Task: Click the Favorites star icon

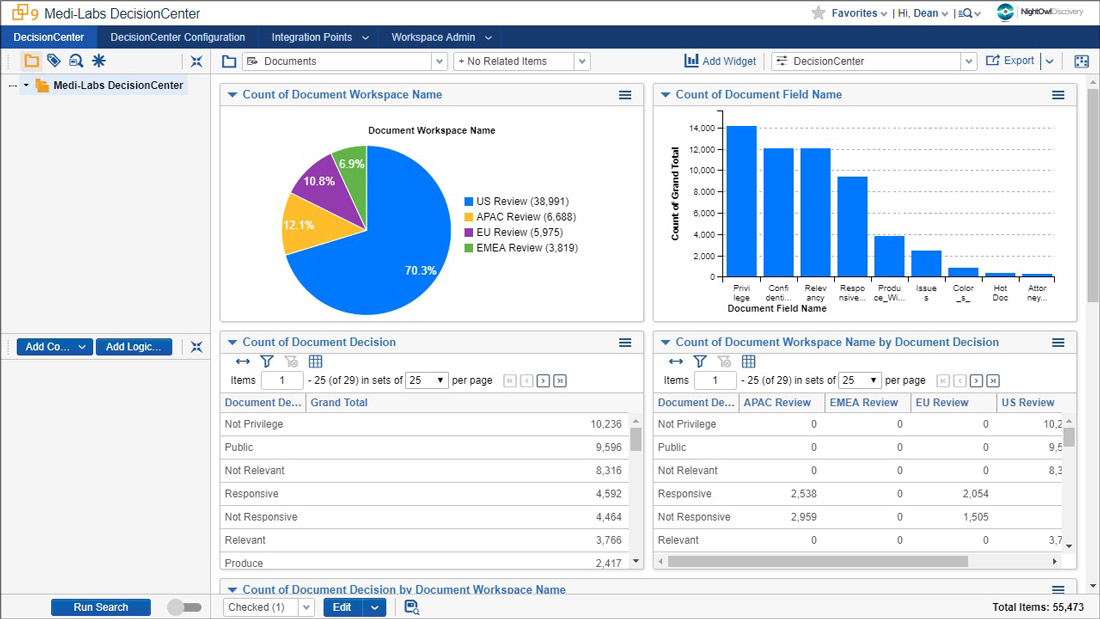Action: tap(818, 13)
